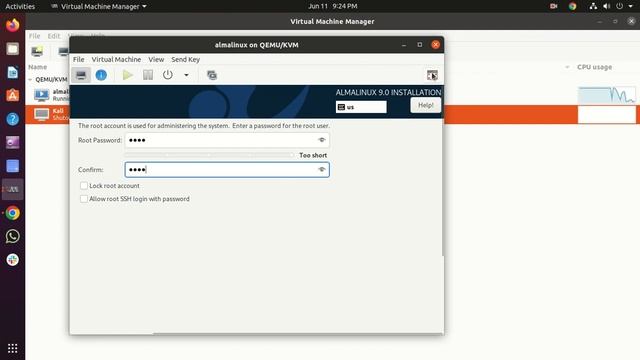This screenshot has width=640, height=360.
Task: Open the Virtual Machine menu
Action: point(116,60)
